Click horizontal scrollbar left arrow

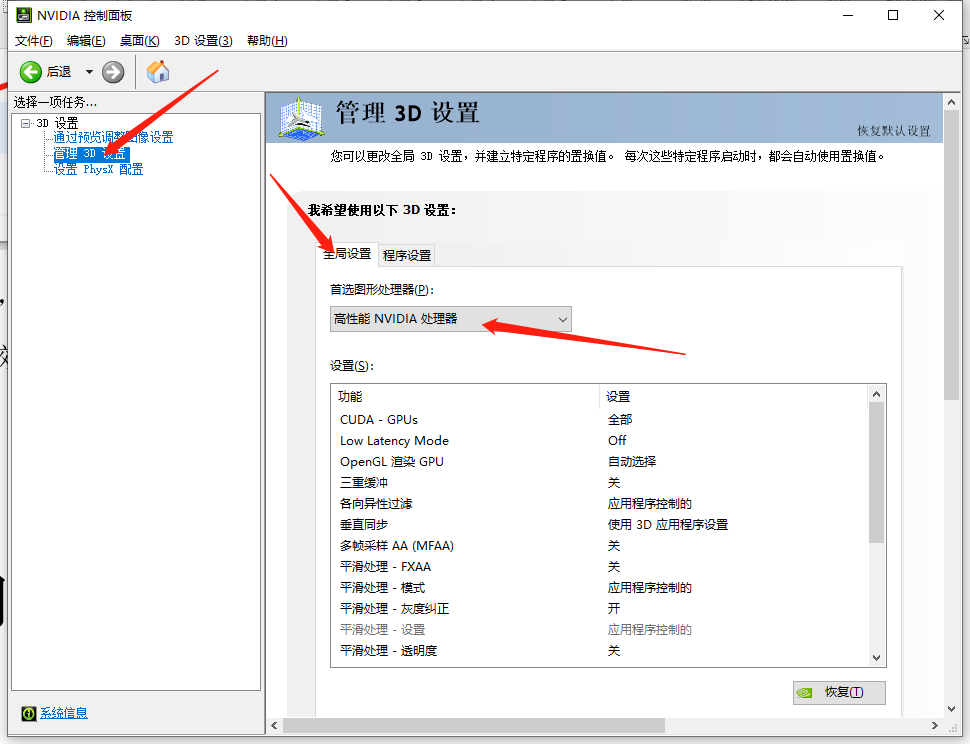[x=275, y=725]
